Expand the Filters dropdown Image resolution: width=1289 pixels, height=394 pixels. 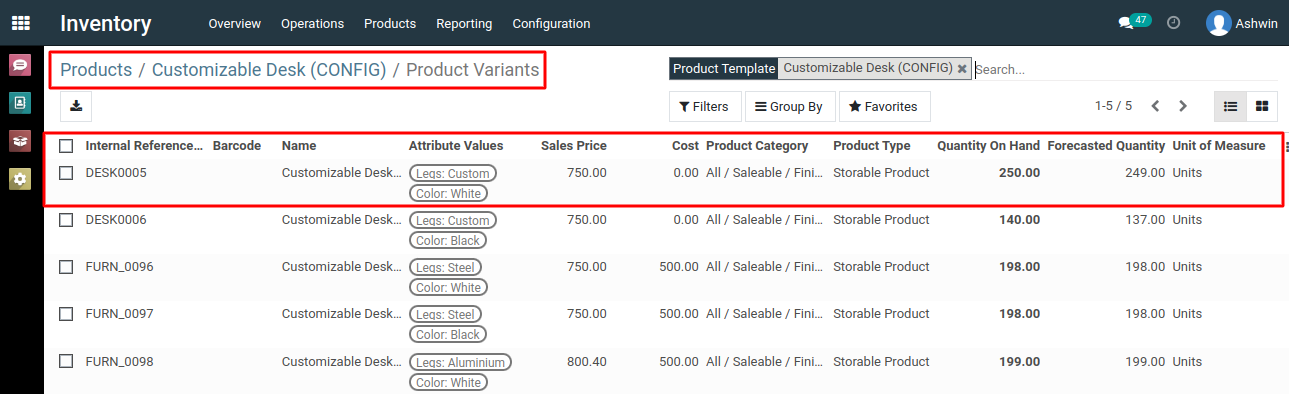point(704,106)
